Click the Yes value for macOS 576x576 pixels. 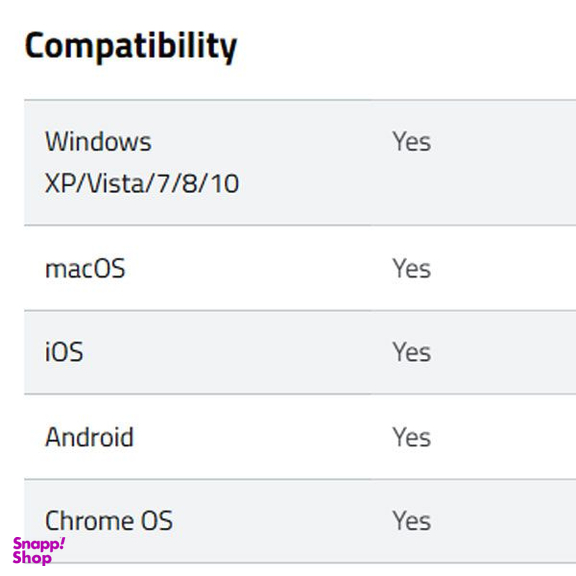pyautogui.click(x=411, y=269)
